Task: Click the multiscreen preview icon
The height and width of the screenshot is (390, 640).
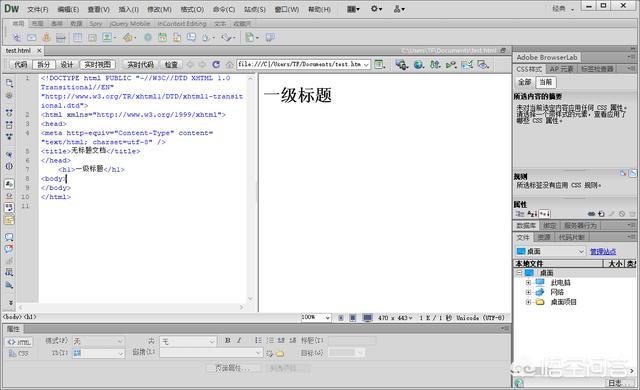Action: [x=401, y=64]
